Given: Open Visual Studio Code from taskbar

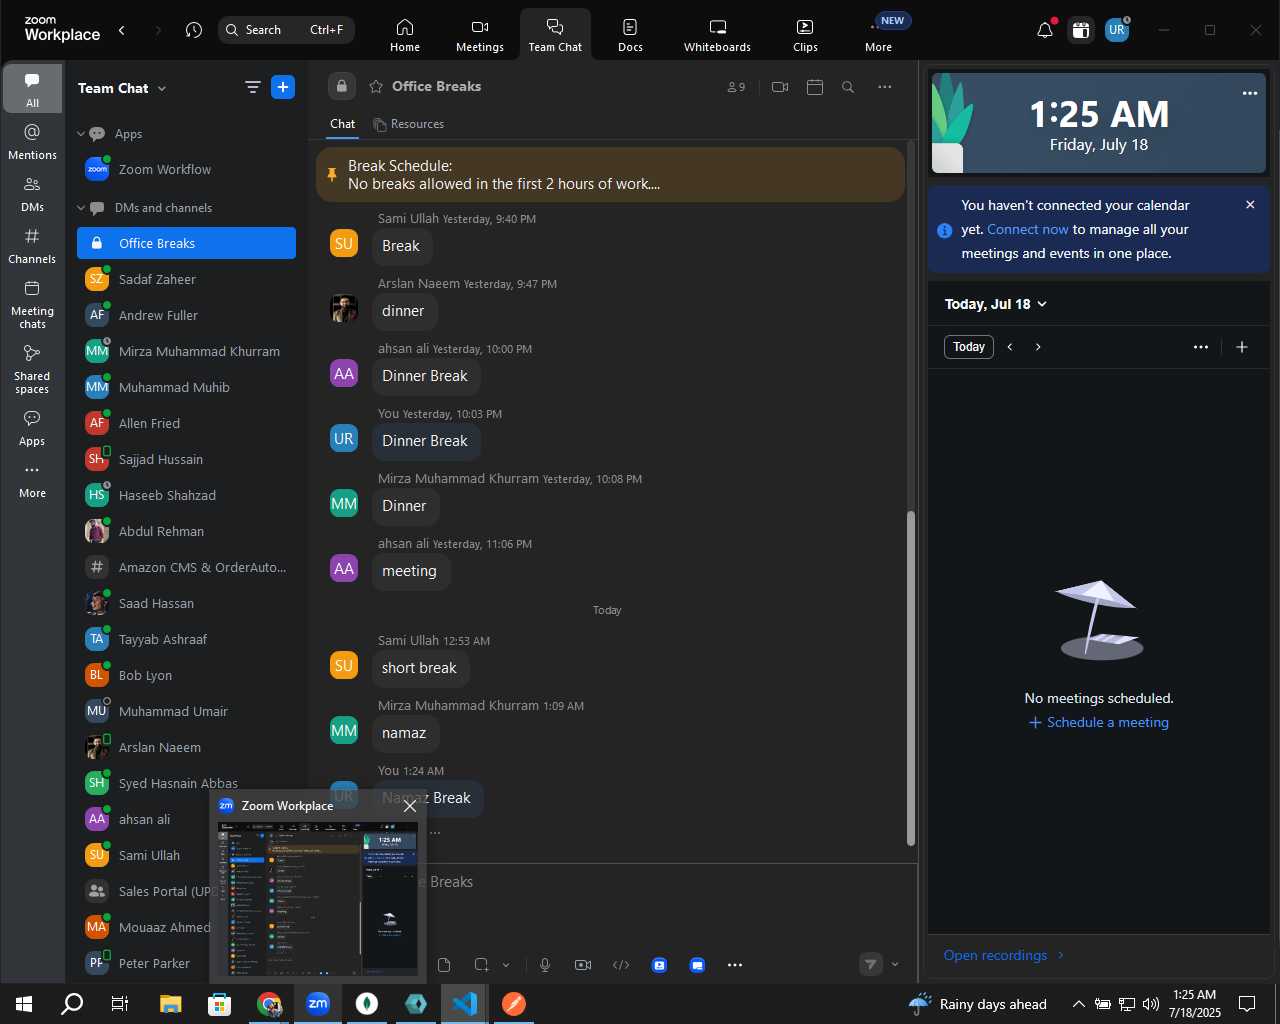Looking at the screenshot, I should click(465, 1004).
